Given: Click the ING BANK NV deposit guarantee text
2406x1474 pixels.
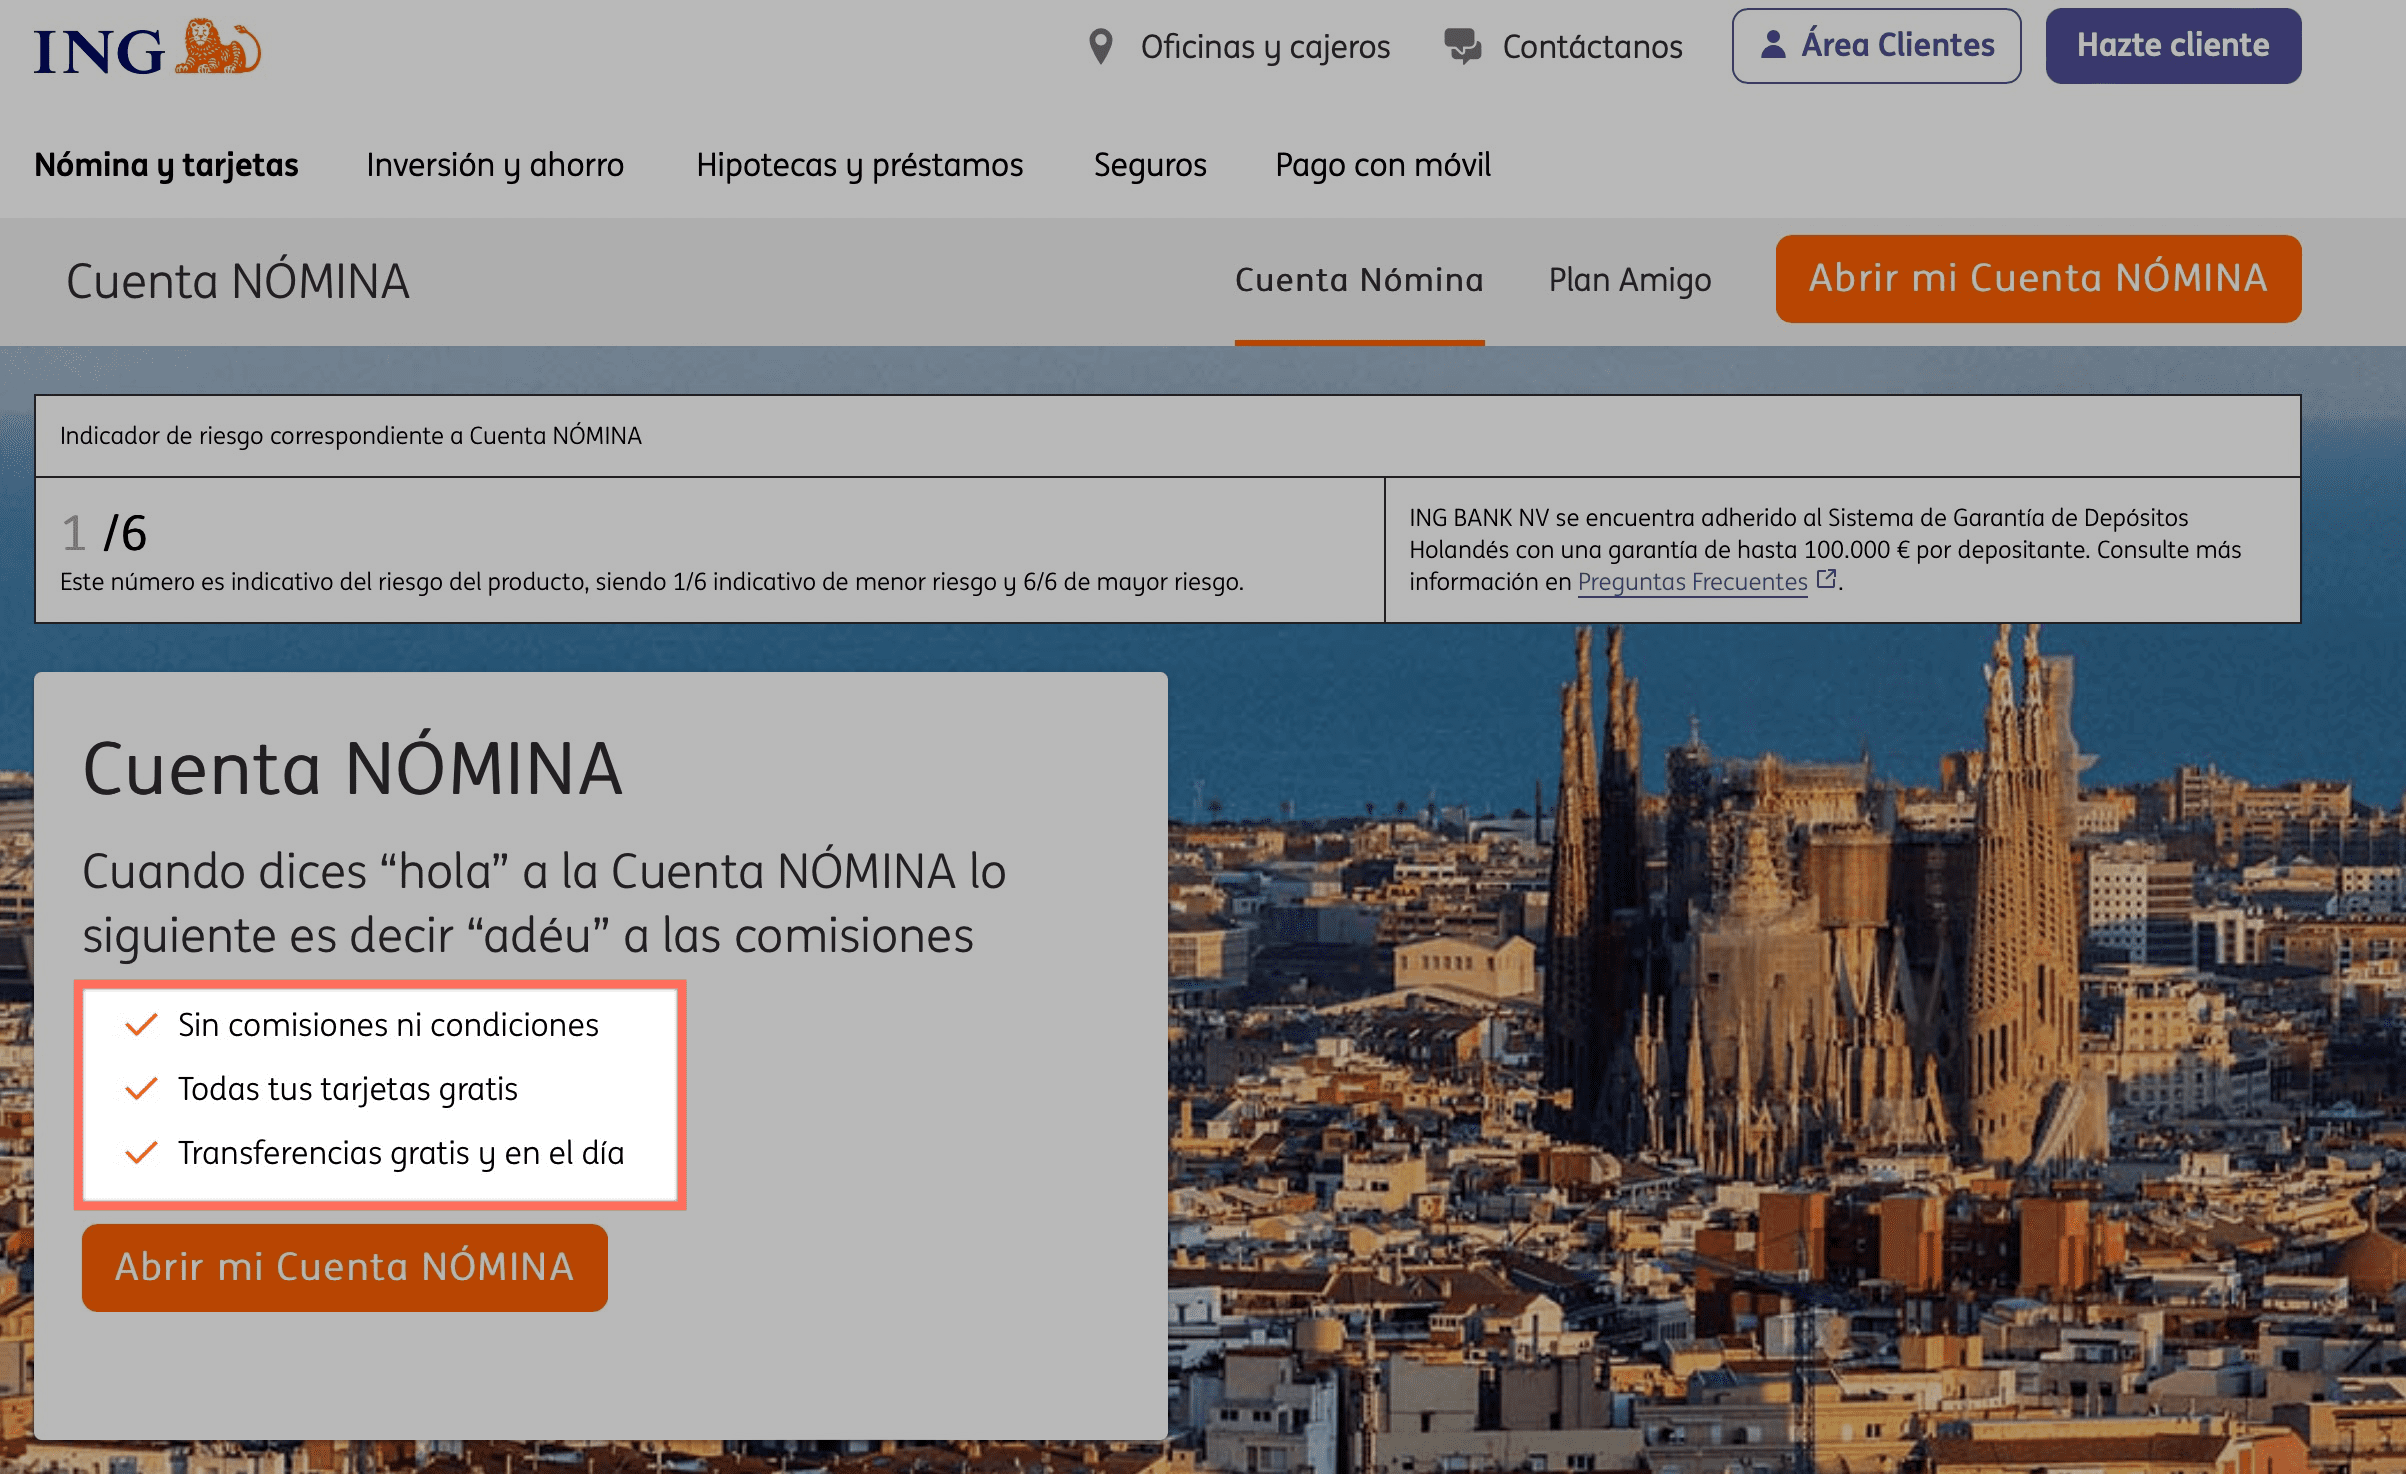Looking at the screenshot, I should [x=1825, y=549].
